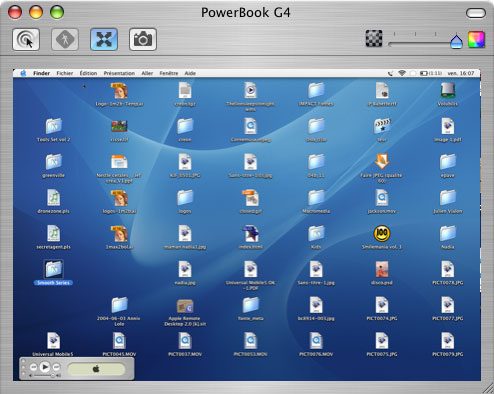Toggle the fit-screen-in-window arrows button
The width and height of the screenshot is (494, 394).
pyautogui.click(x=104, y=39)
